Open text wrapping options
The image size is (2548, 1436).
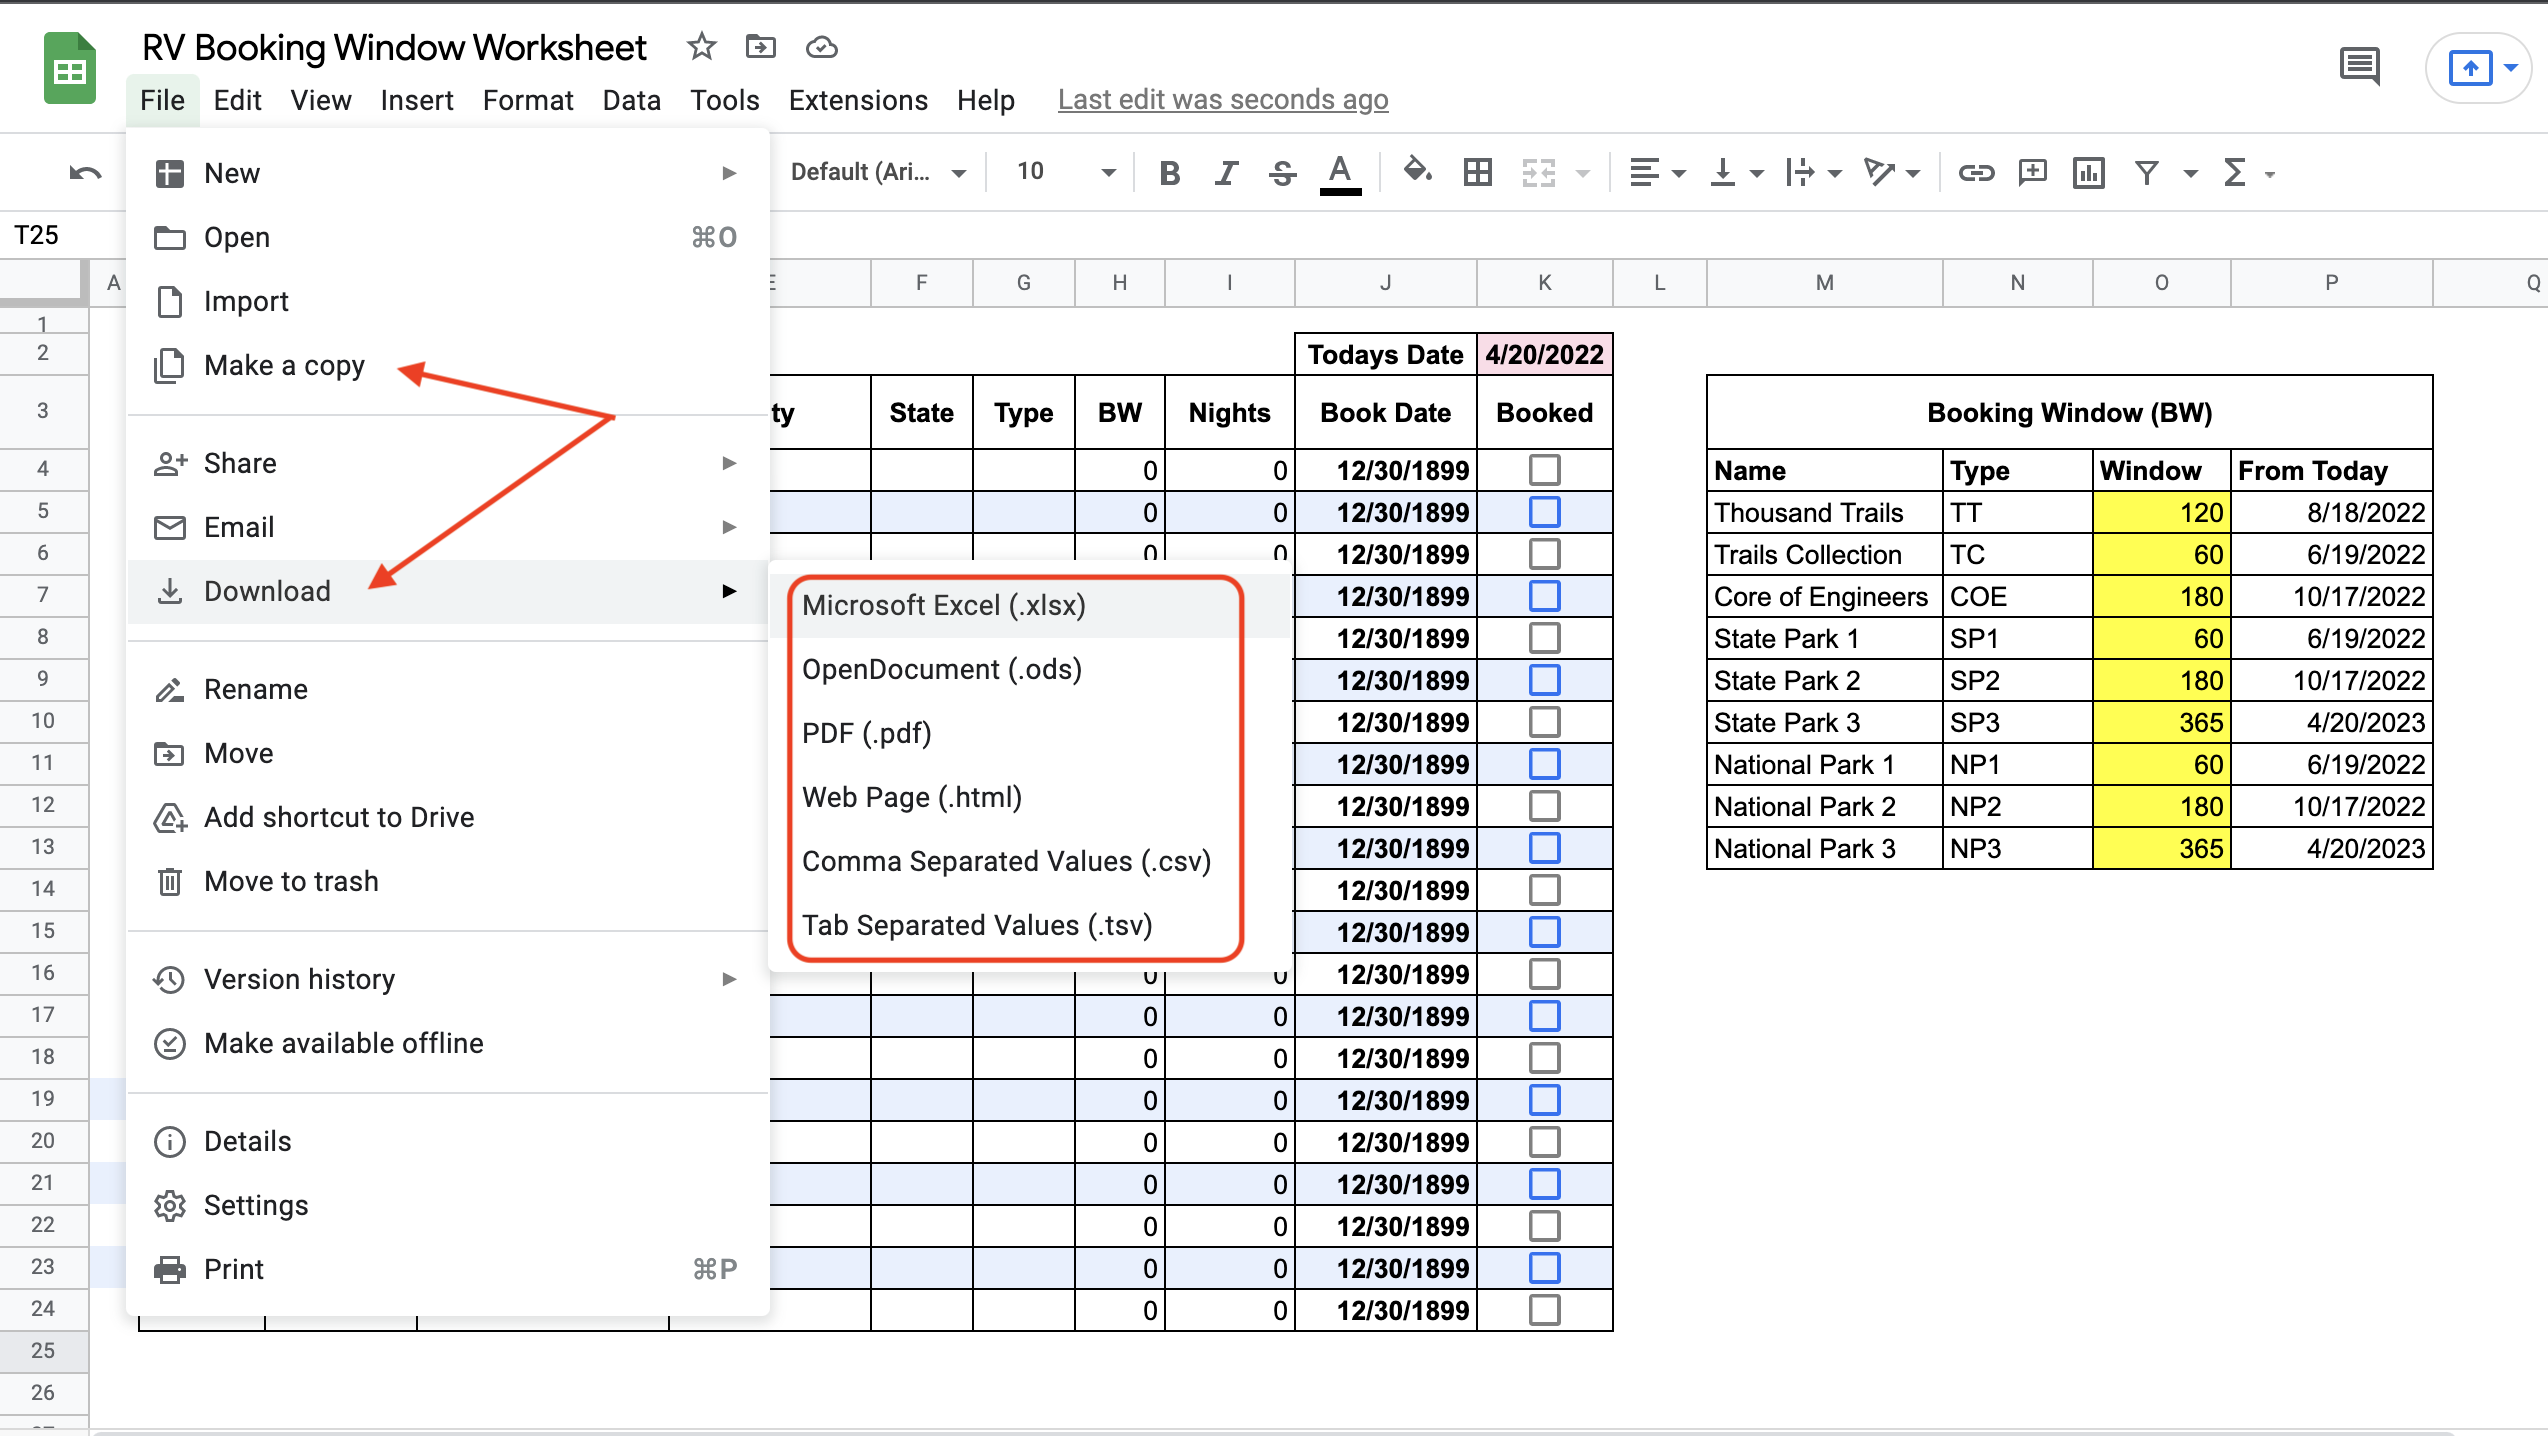(1813, 173)
